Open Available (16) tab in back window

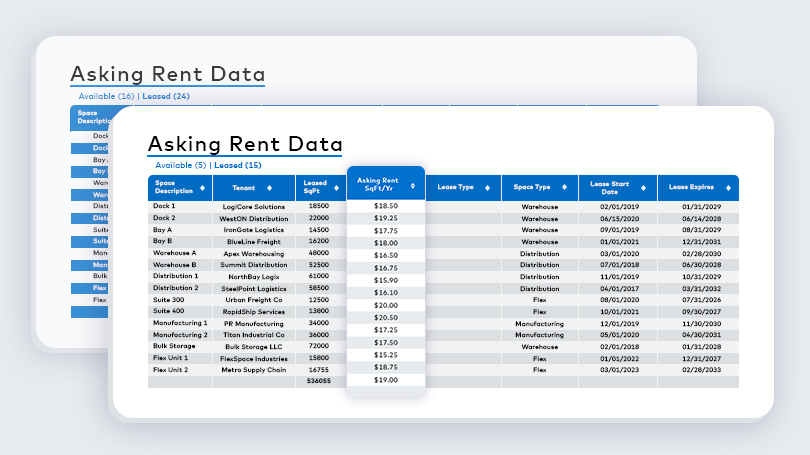click(106, 96)
